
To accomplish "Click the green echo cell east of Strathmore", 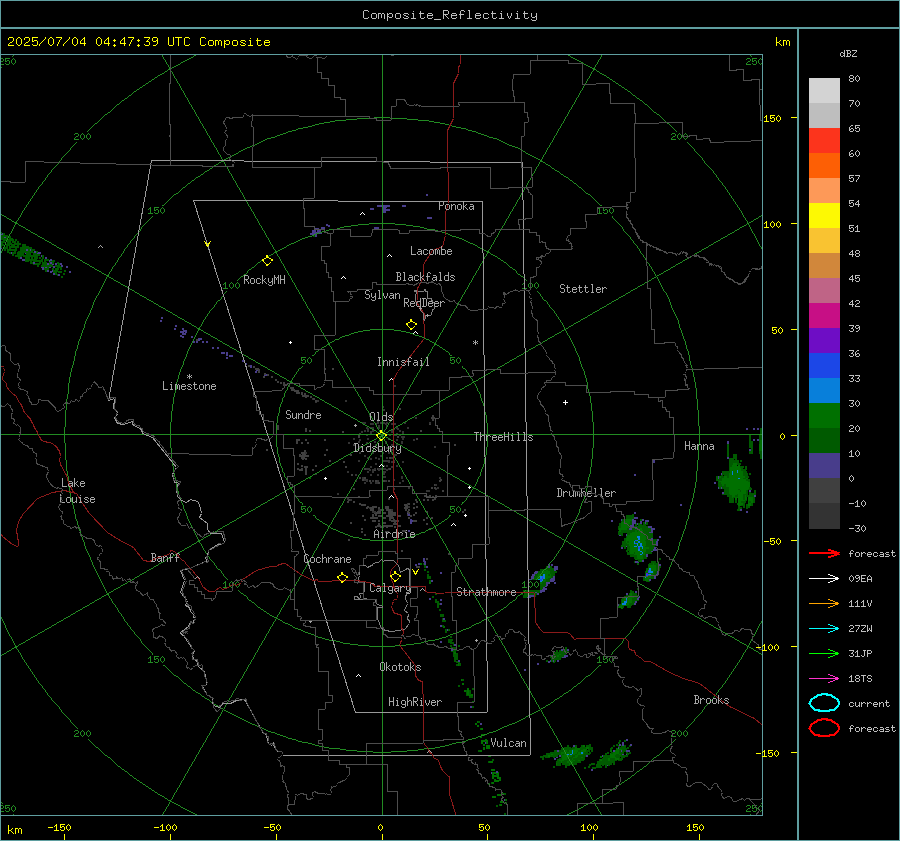I will (x=542, y=580).
